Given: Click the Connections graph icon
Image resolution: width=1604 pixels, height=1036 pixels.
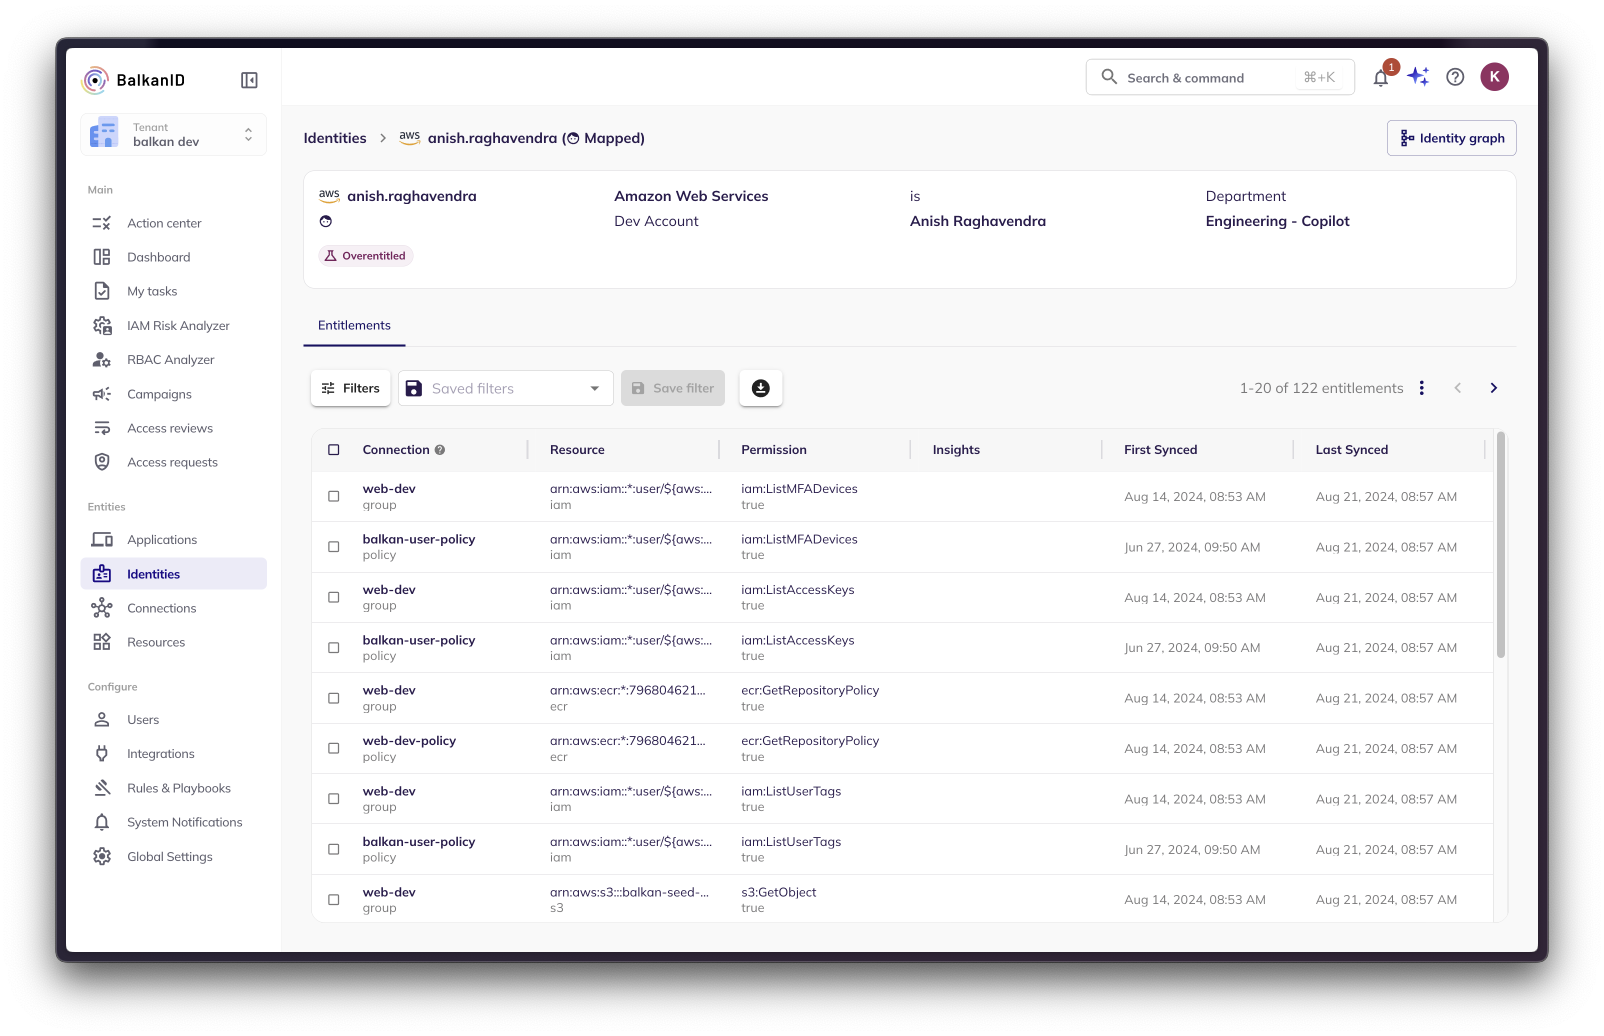Looking at the screenshot, I should point(102,608).
